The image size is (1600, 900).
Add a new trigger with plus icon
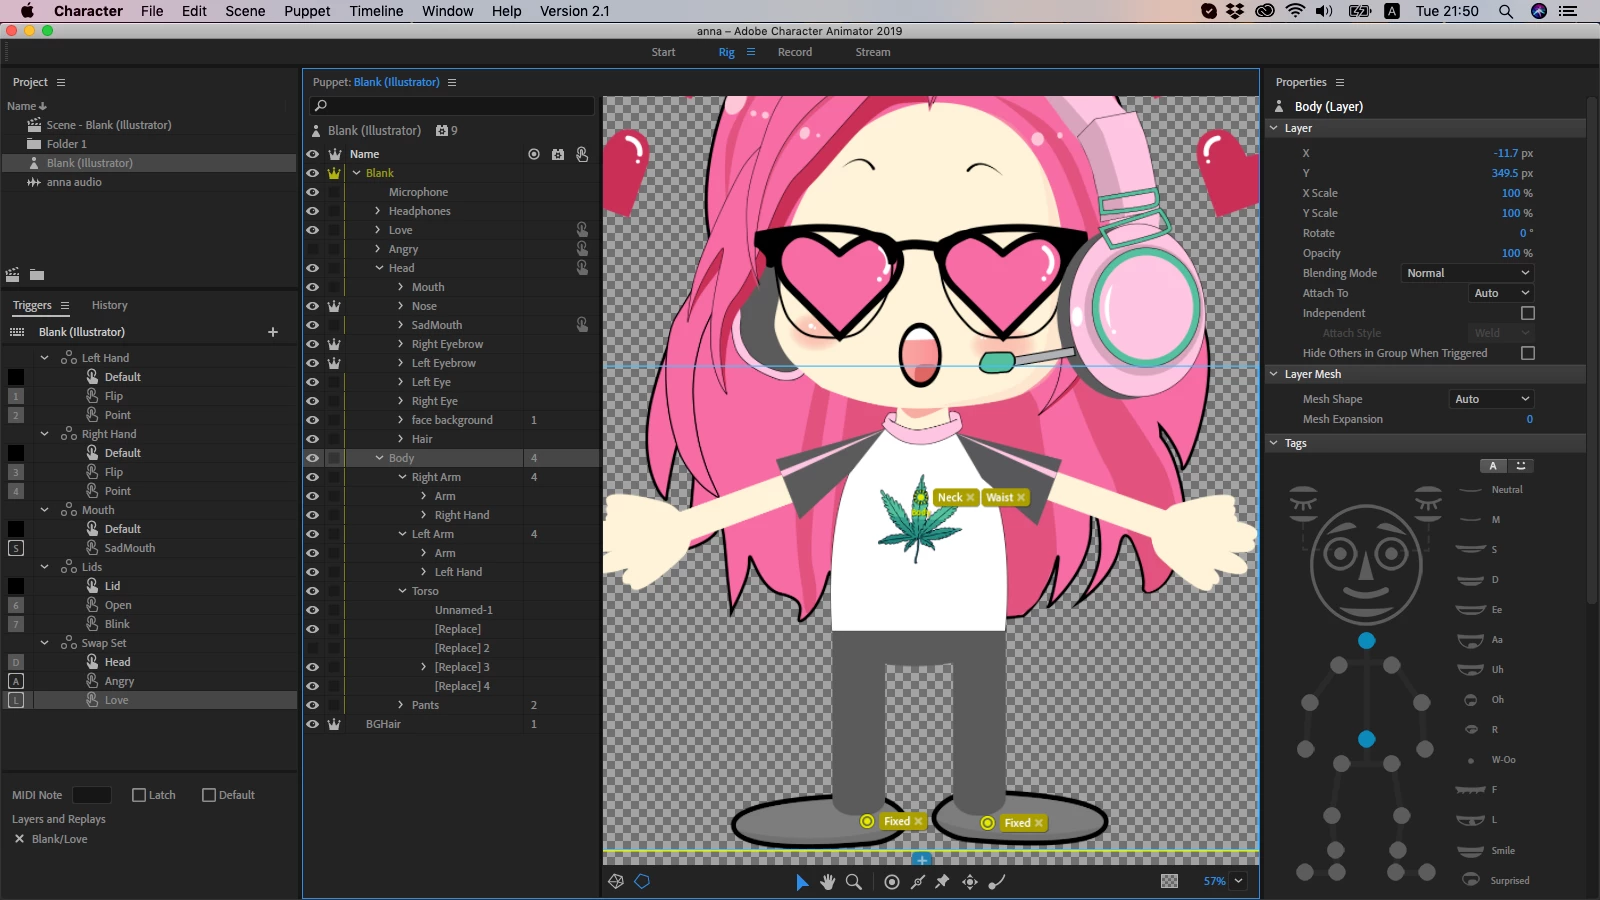point(273,332)
